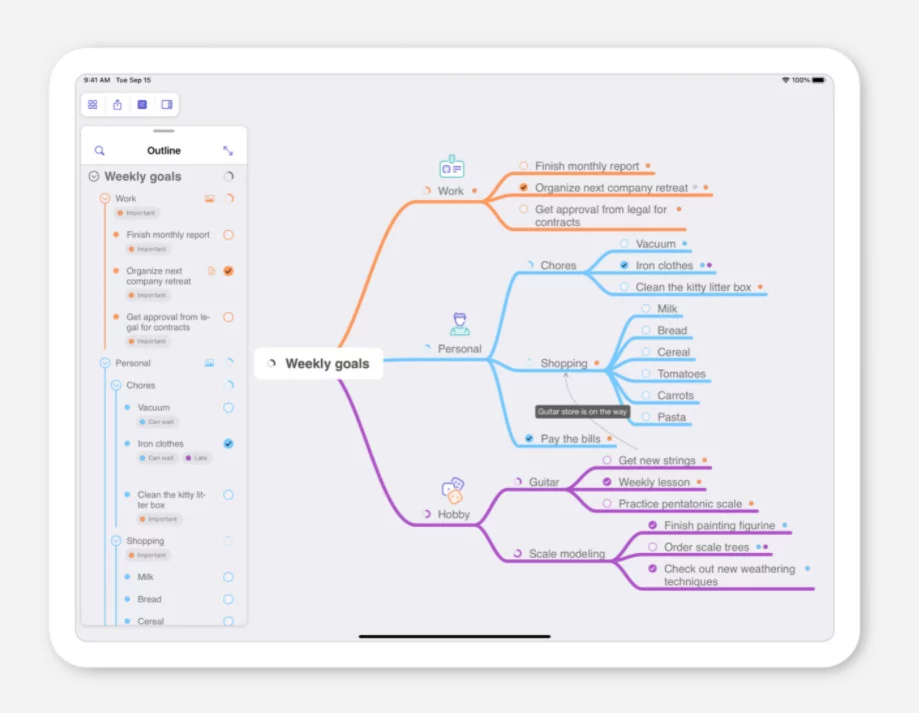Screen dimensions: 919x713
Task: Open the documents grid icon in toolbar
Action: pos(93,105)
